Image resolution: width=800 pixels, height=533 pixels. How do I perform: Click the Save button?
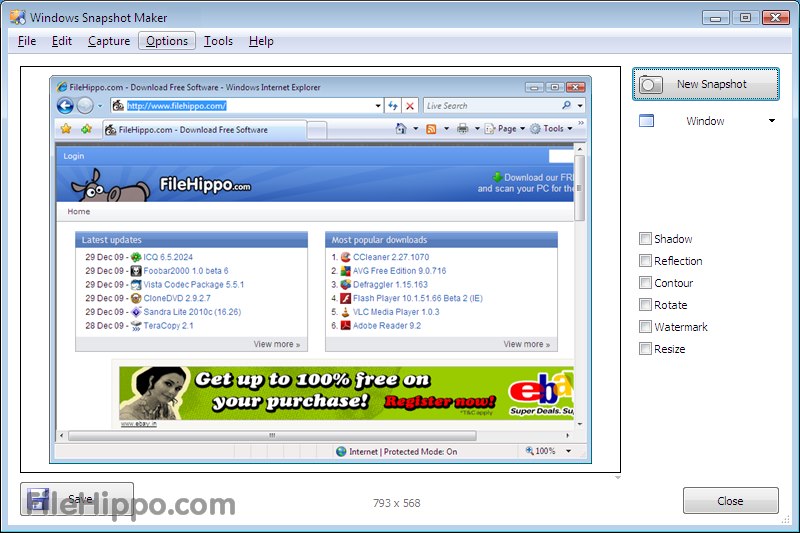tap(77, 499)
